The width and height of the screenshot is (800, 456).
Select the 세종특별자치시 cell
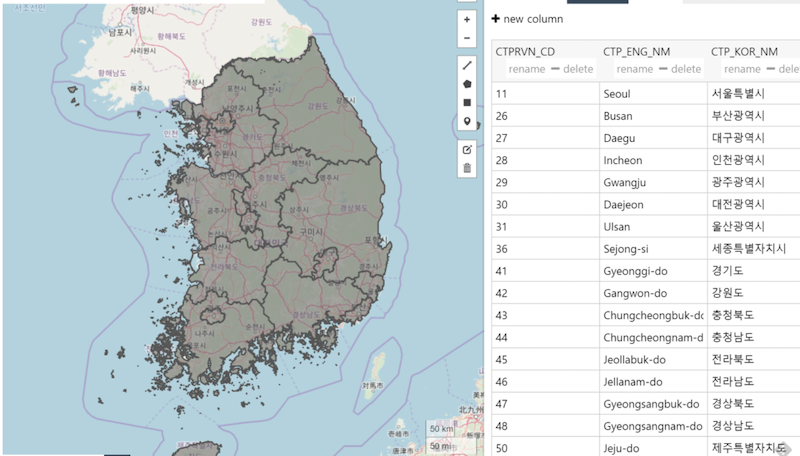[x=754, y=249]
